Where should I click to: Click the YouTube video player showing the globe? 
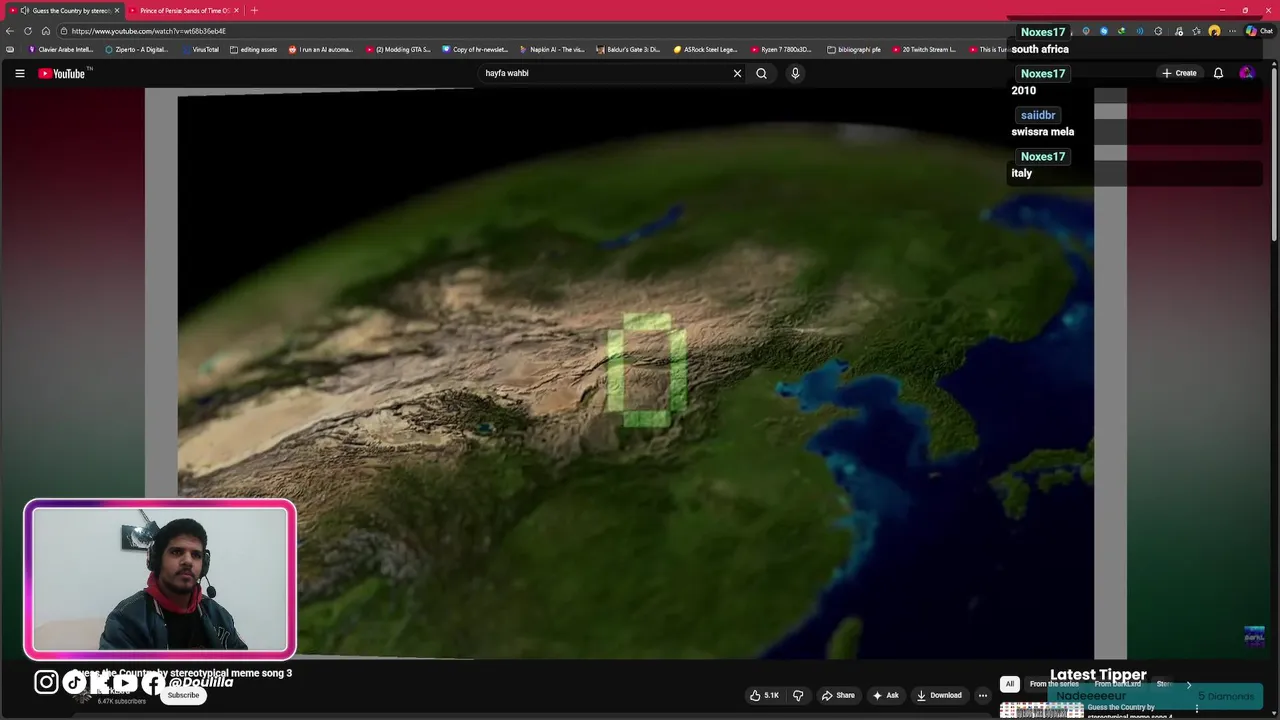pos(636,373)
